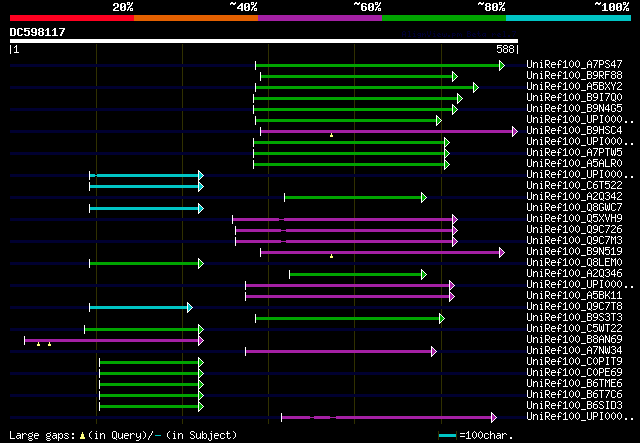Click the green A5ALR0 alignment bar

[349, 165]
